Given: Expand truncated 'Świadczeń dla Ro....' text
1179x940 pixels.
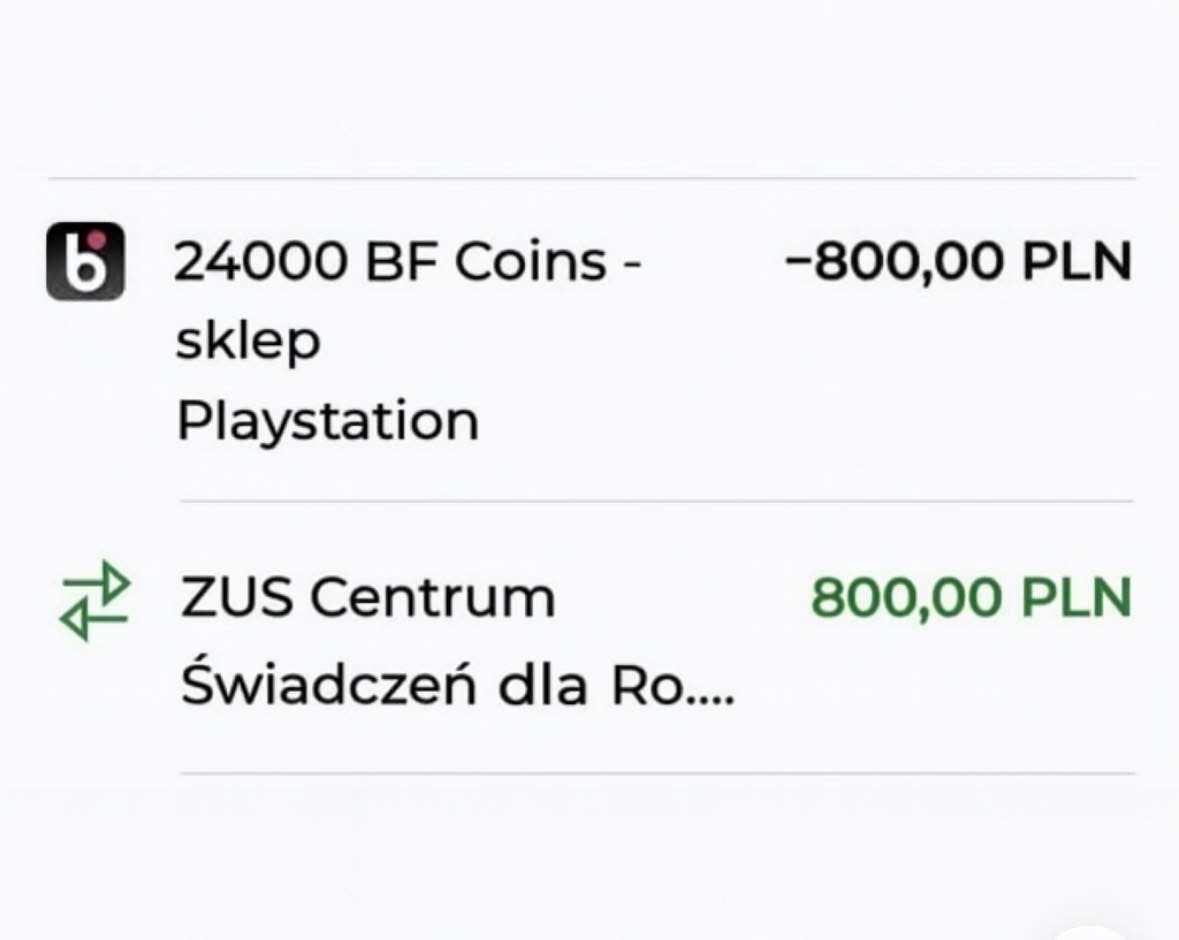Looking at the screenshot, I should 457,688.
